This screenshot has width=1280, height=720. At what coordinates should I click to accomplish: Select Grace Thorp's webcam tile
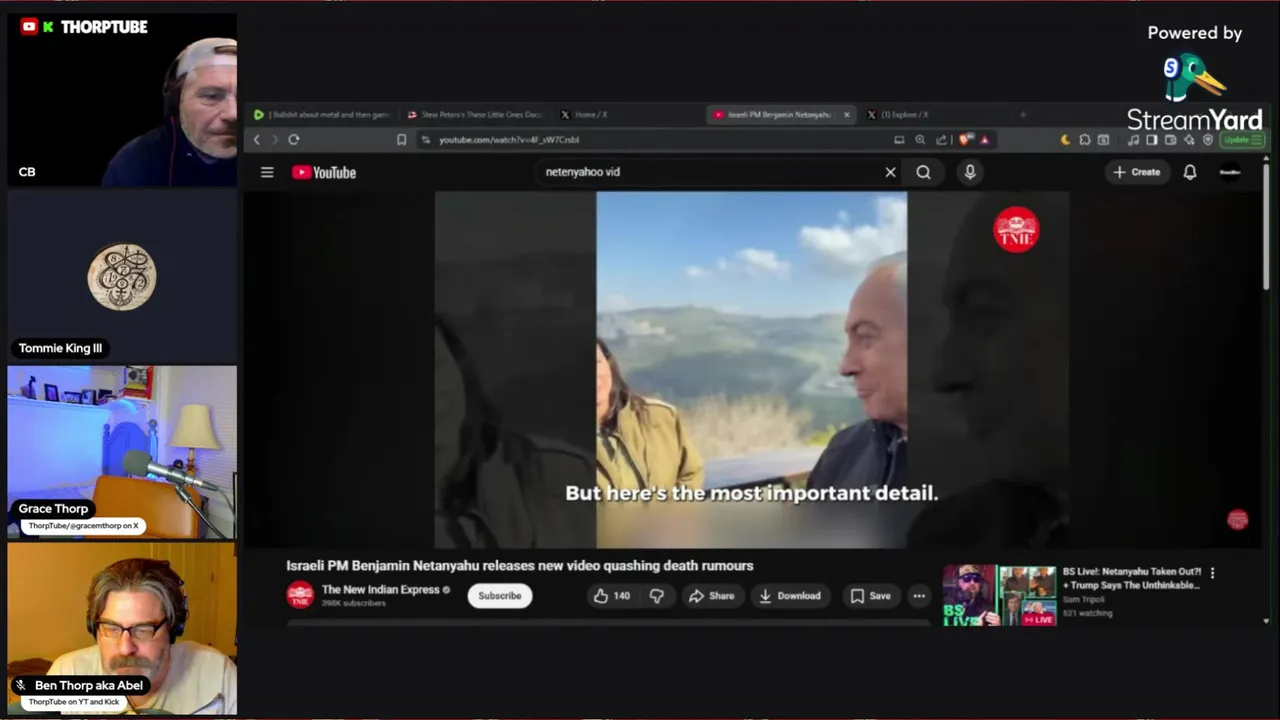122,452
